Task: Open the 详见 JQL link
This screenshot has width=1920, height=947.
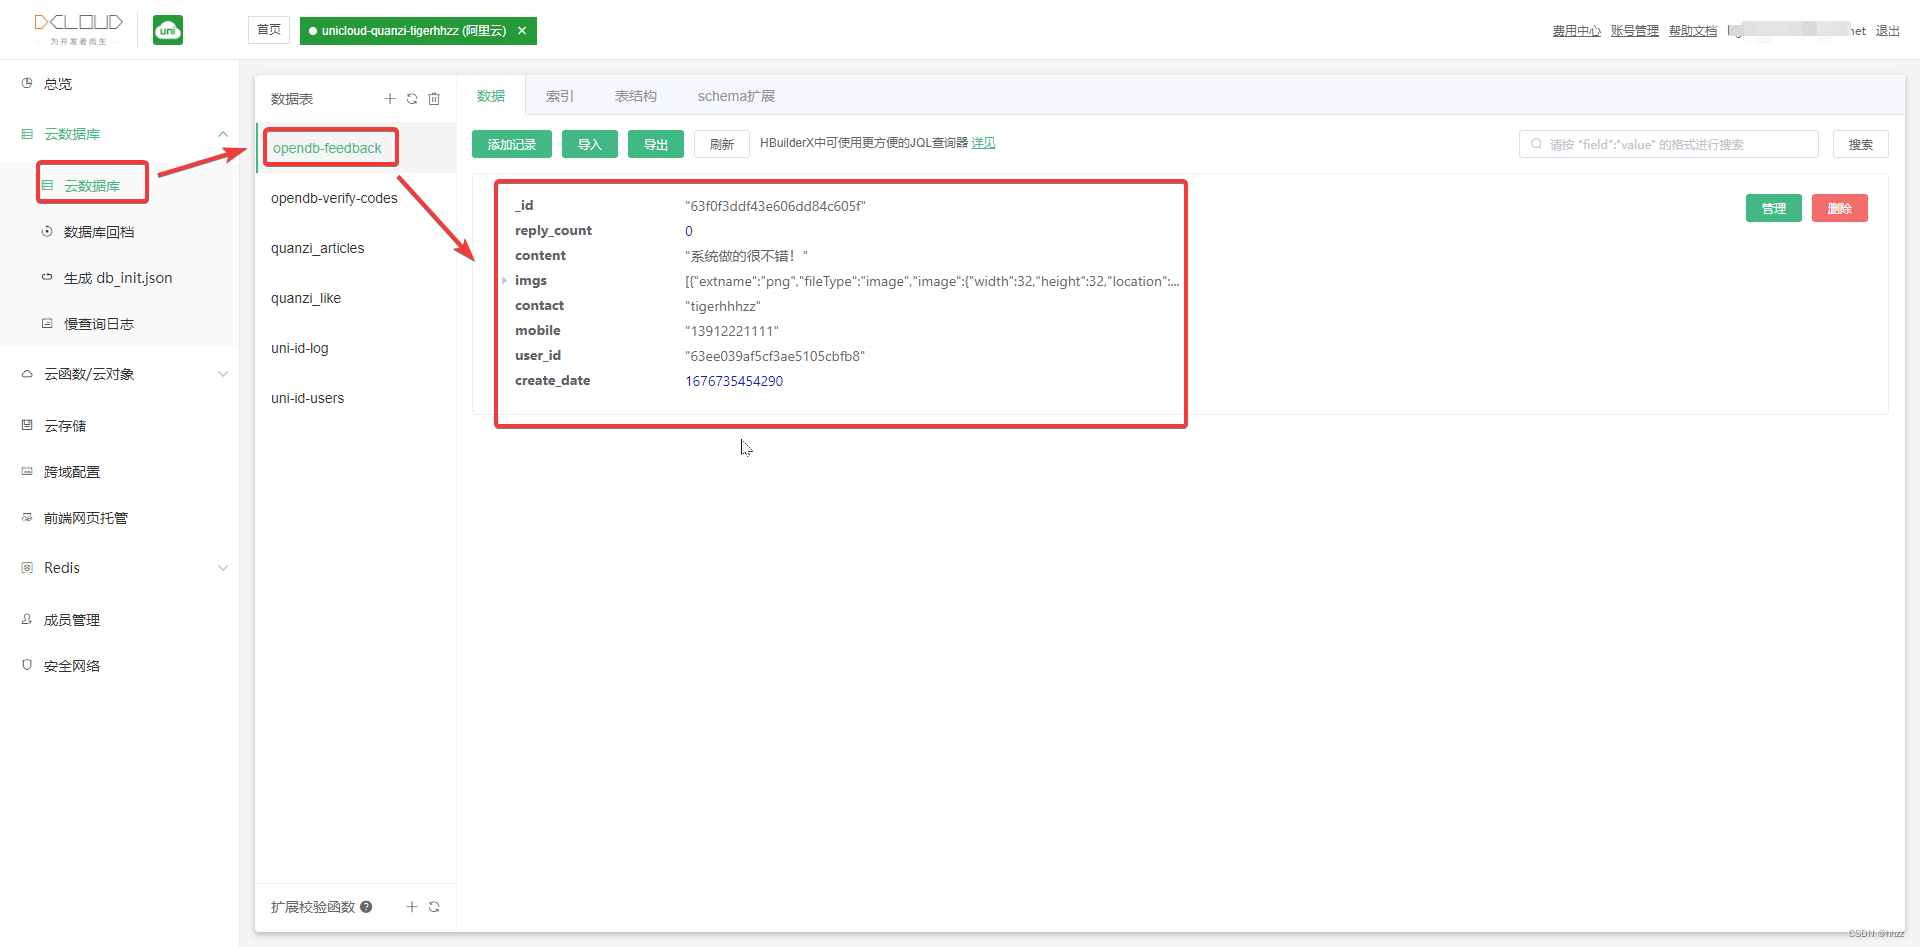Action: pos(983,143)
